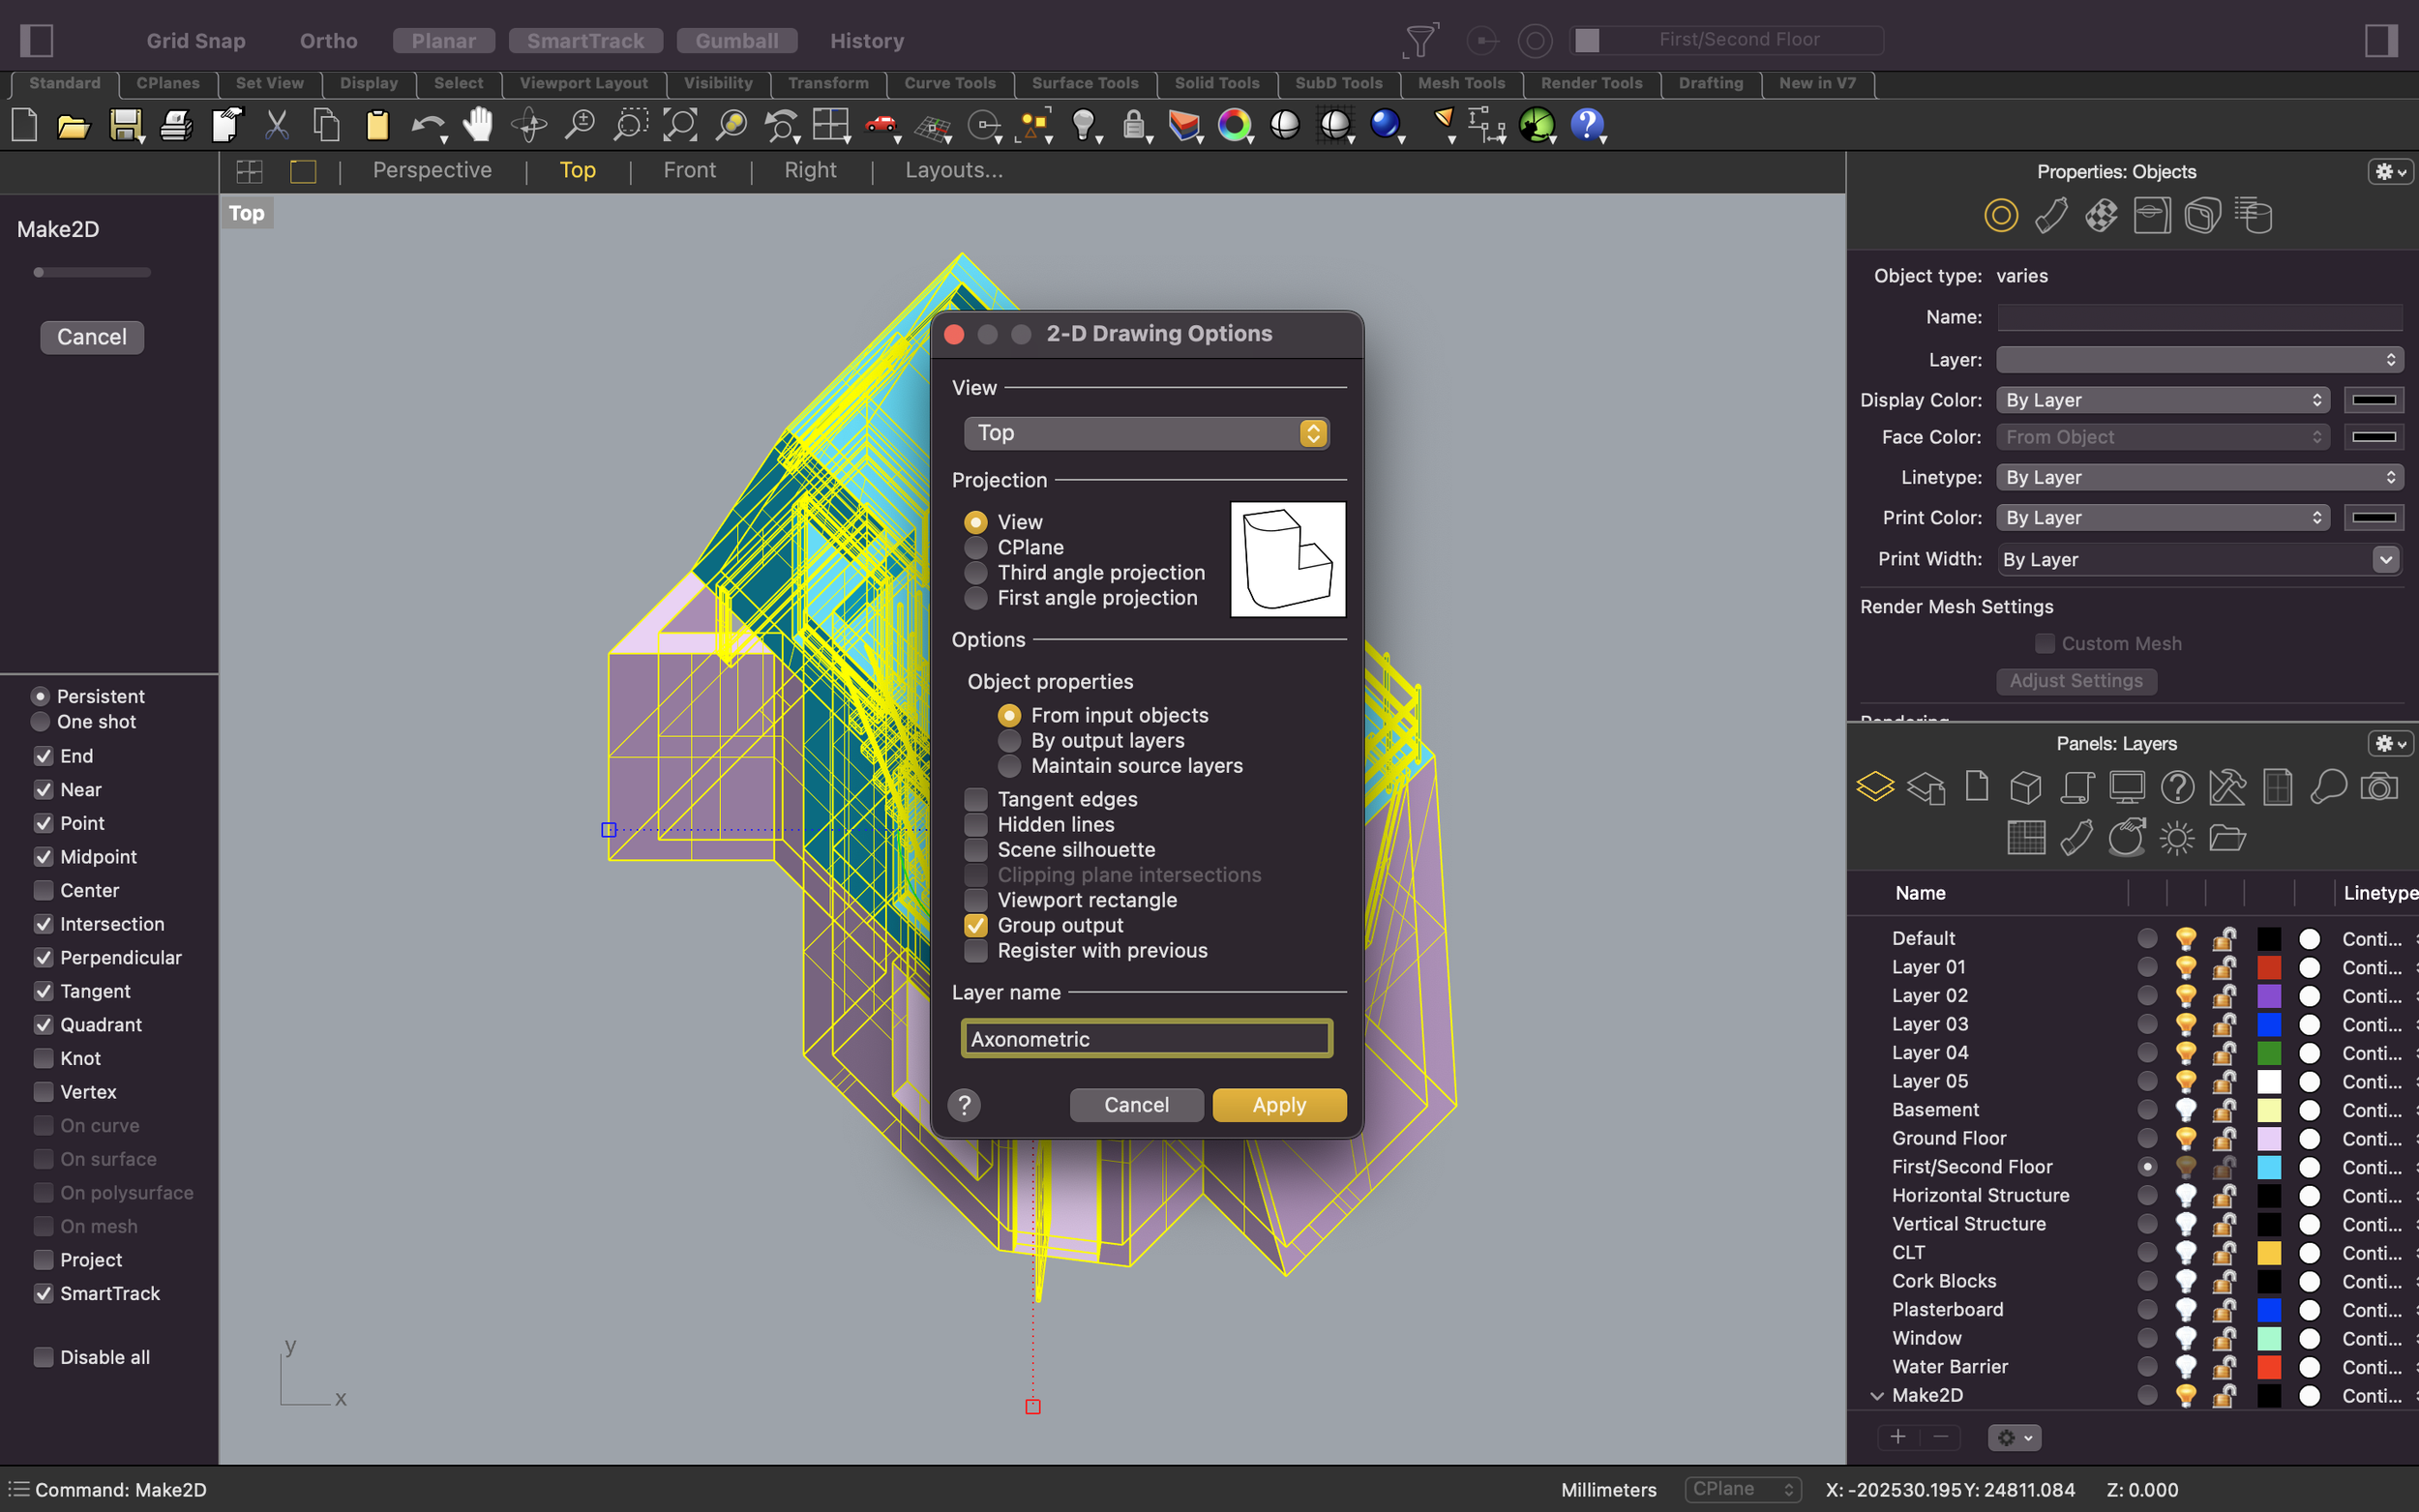Click Apply button in 2-D Drawing Options
The height and width of the screenshot is (1512, 2419).
coord(1280,1105)
